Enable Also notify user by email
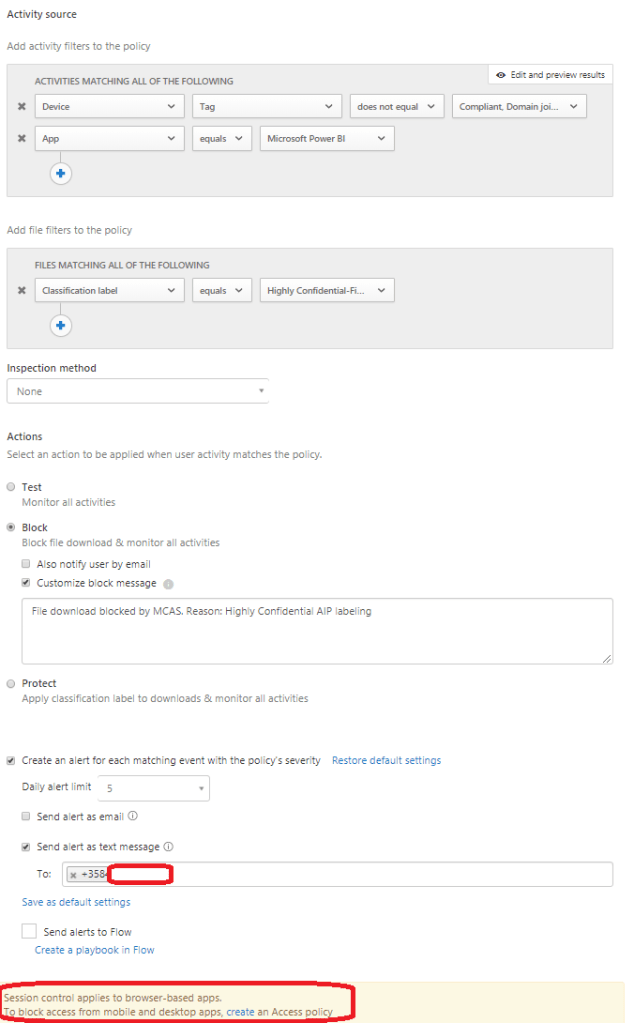The width and height of the screenshot is (634, 1023). (x=26, y=564)
